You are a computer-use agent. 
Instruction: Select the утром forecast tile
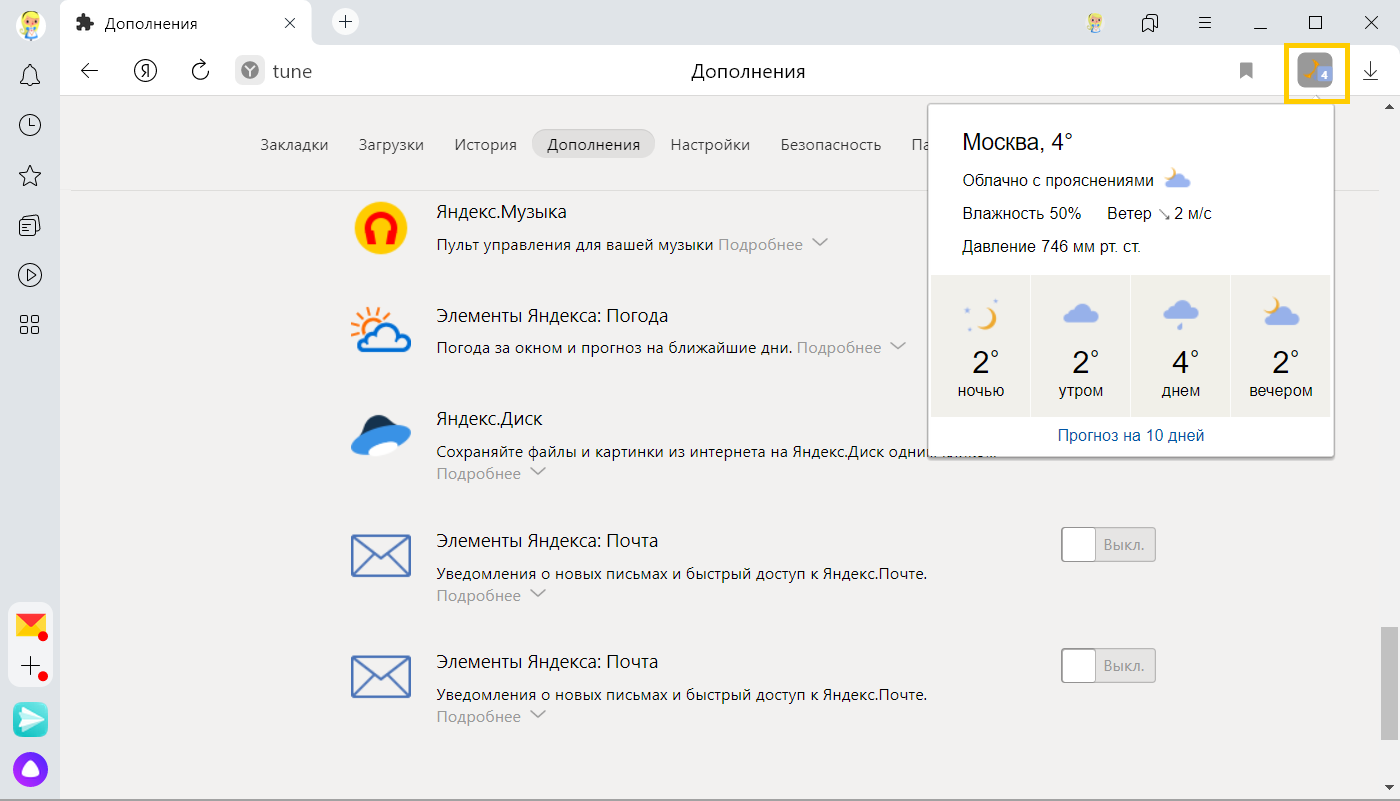[1081, 346]
